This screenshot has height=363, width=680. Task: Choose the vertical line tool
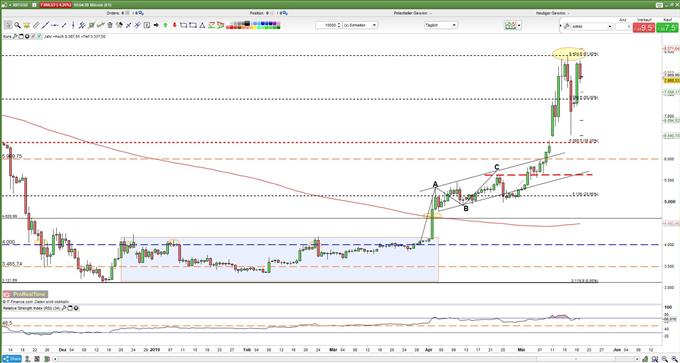[x=73, y=25]
